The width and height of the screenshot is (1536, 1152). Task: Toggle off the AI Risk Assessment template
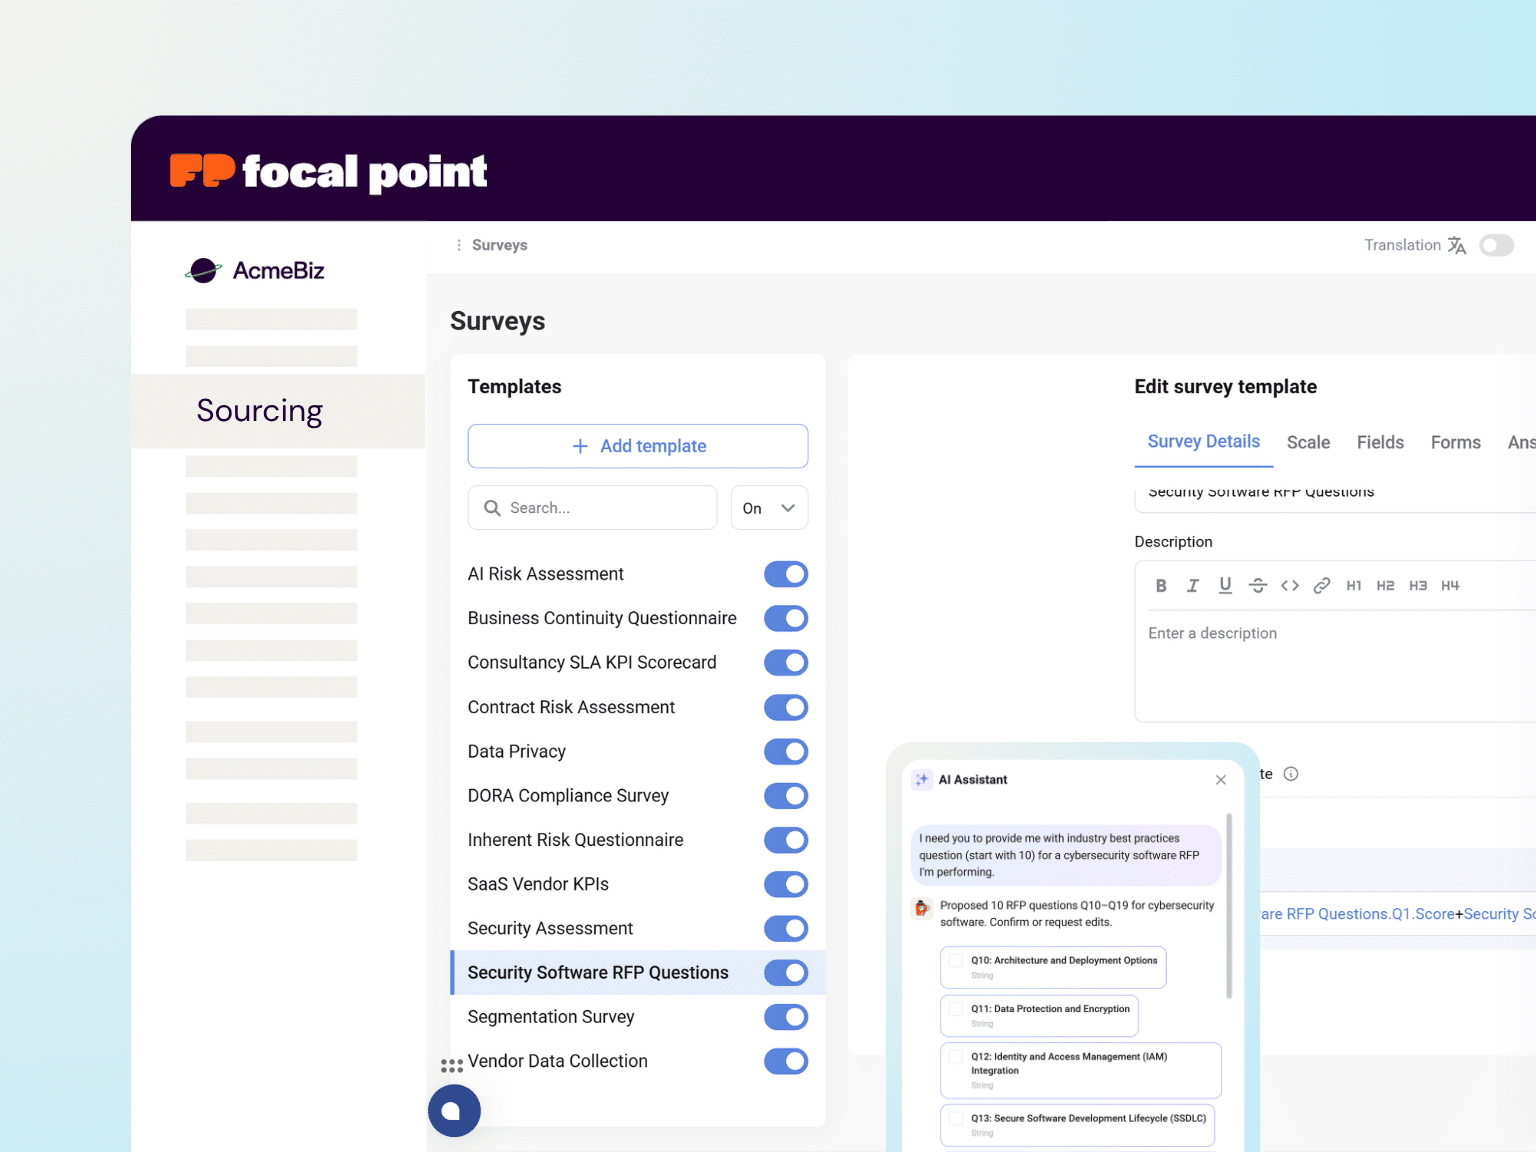click(x=786, y=573)
